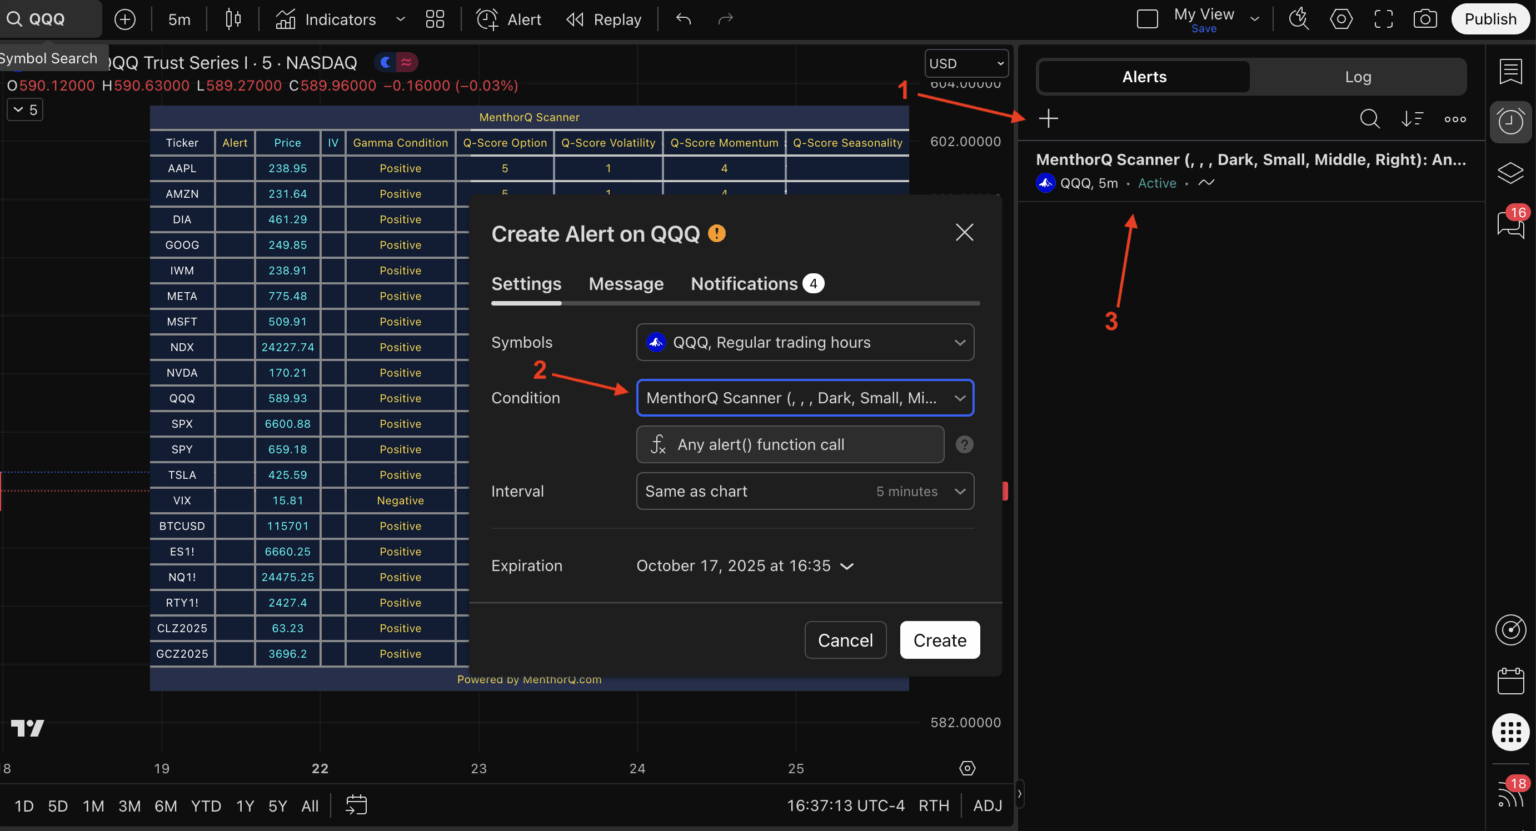Toggle ADJ adjusted data mode

(987, 805)
